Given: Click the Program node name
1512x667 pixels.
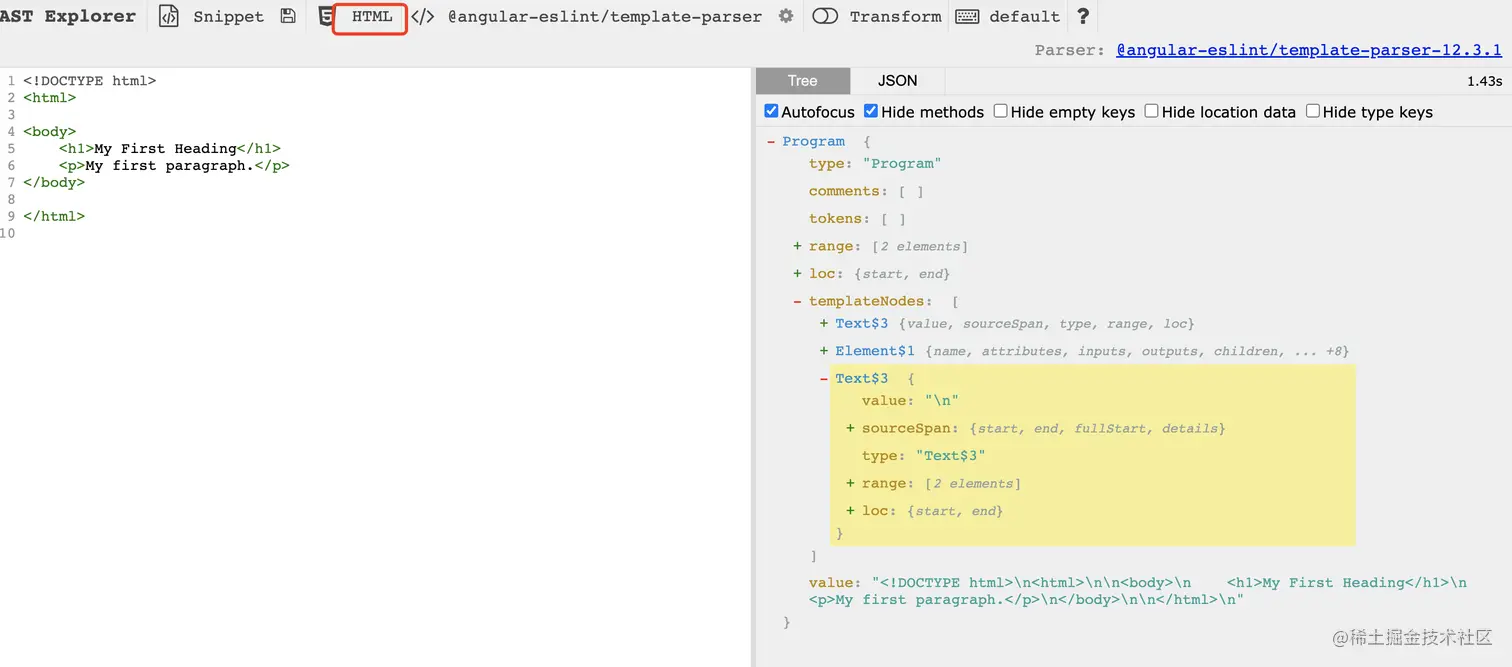Looking at the screenshot, I should point(813,142).
